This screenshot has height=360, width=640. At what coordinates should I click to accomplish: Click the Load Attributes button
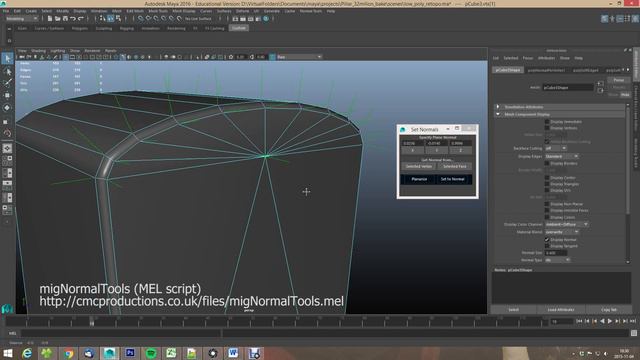(561, 310)
